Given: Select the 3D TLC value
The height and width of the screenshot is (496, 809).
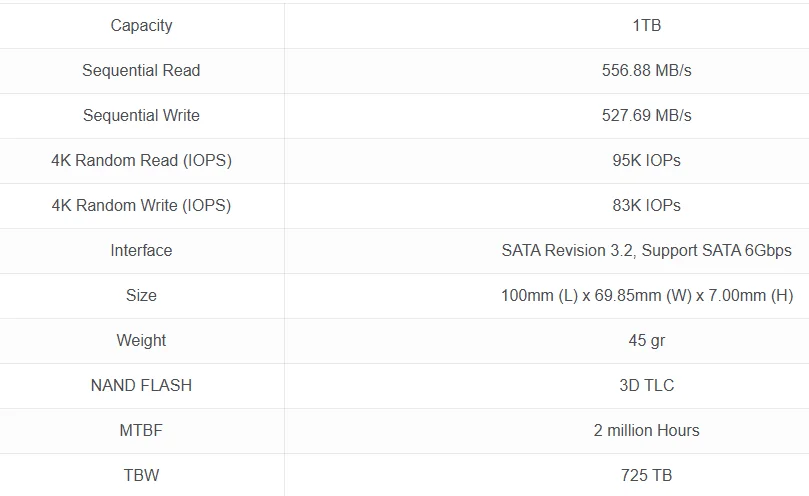Looking at the screenshot, I should [x=646, y=386].
